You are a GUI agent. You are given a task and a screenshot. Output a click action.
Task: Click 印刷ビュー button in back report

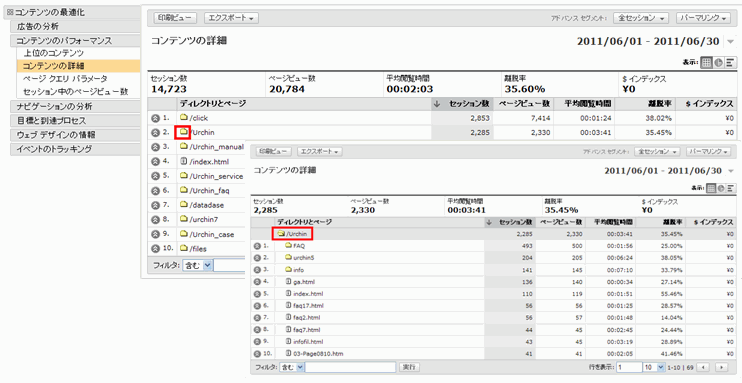point(175,18)
